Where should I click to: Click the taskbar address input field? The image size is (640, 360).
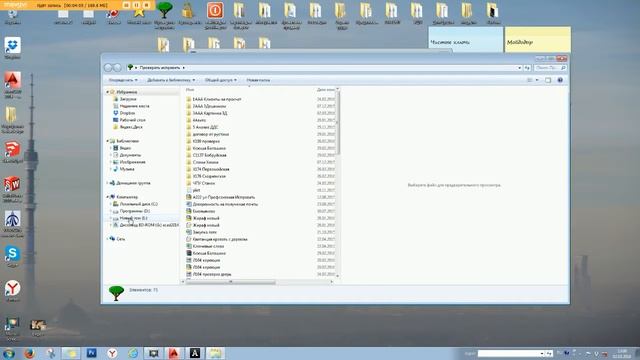(x=509, y=353)
